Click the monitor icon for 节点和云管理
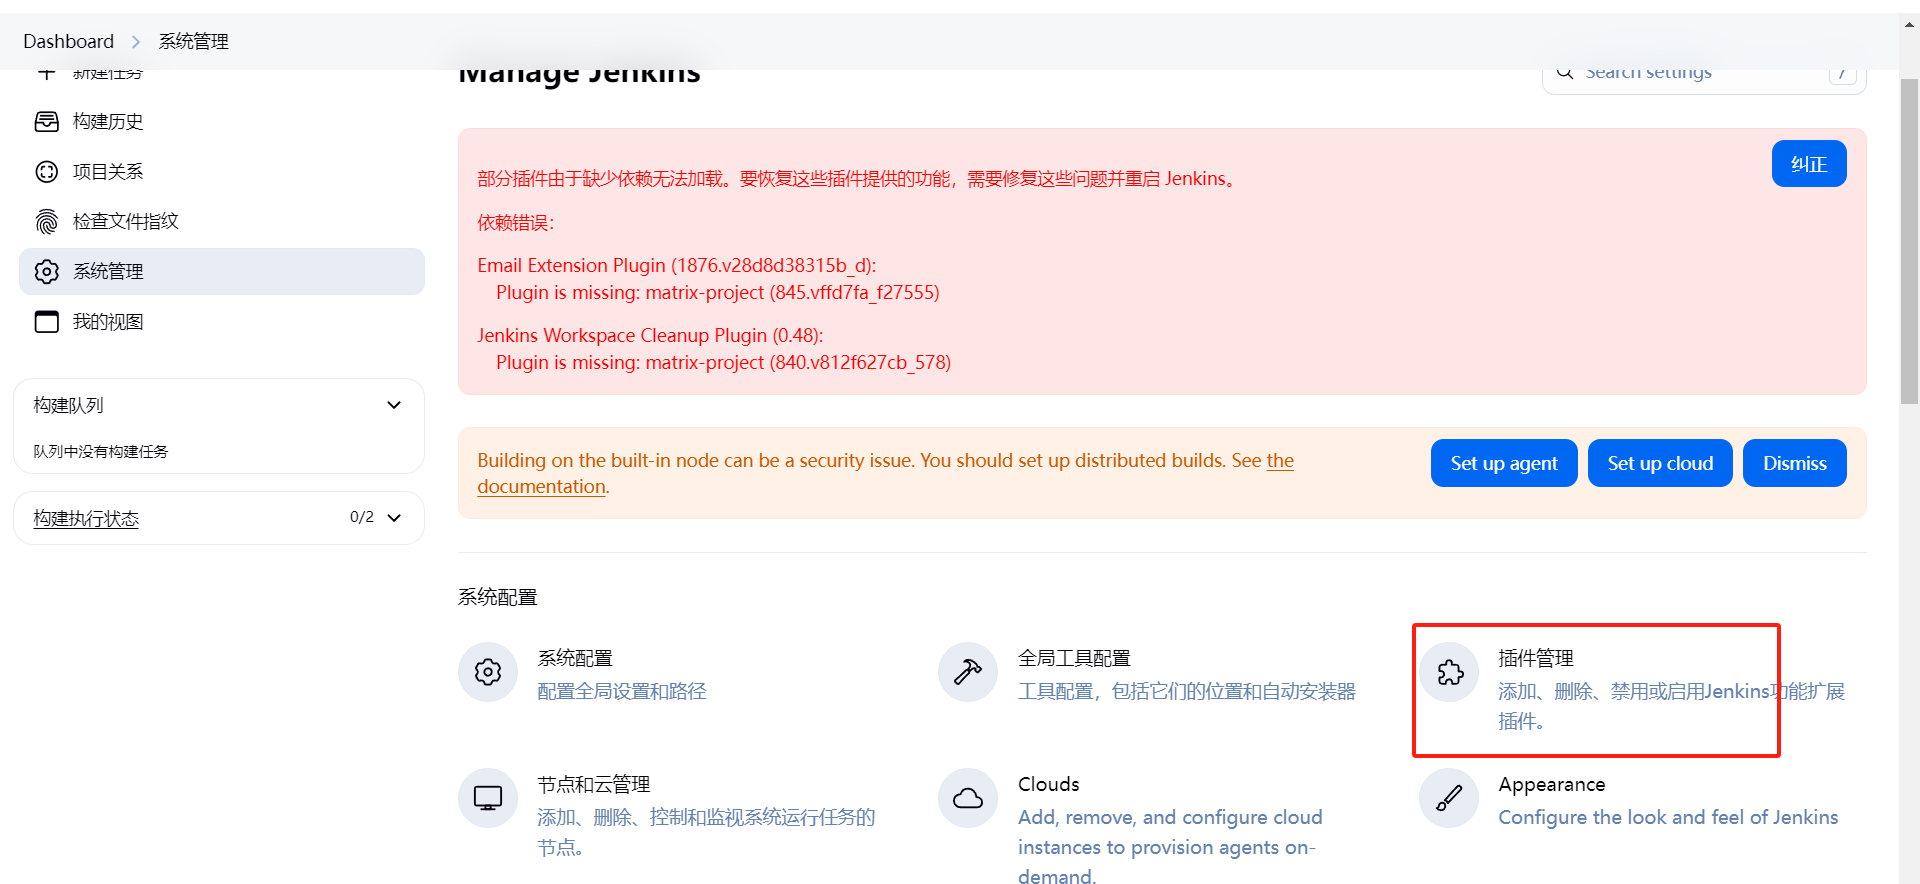The height and width of the screenshot is (884, 1920). tap(488, 798)
